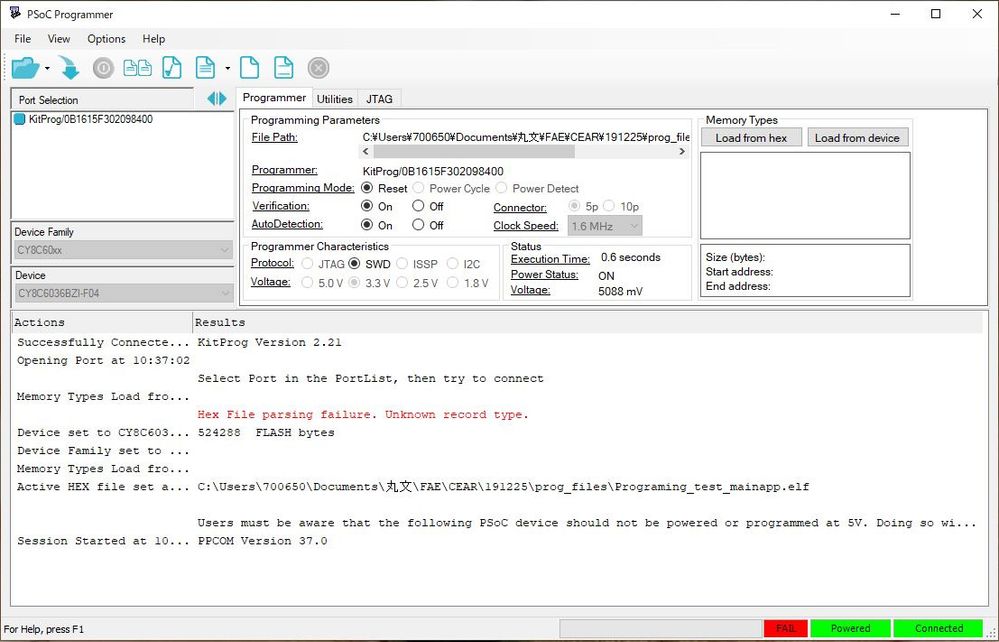Click the red Hex File parsing failure message

pyautogui.click(x=363, y=415)
